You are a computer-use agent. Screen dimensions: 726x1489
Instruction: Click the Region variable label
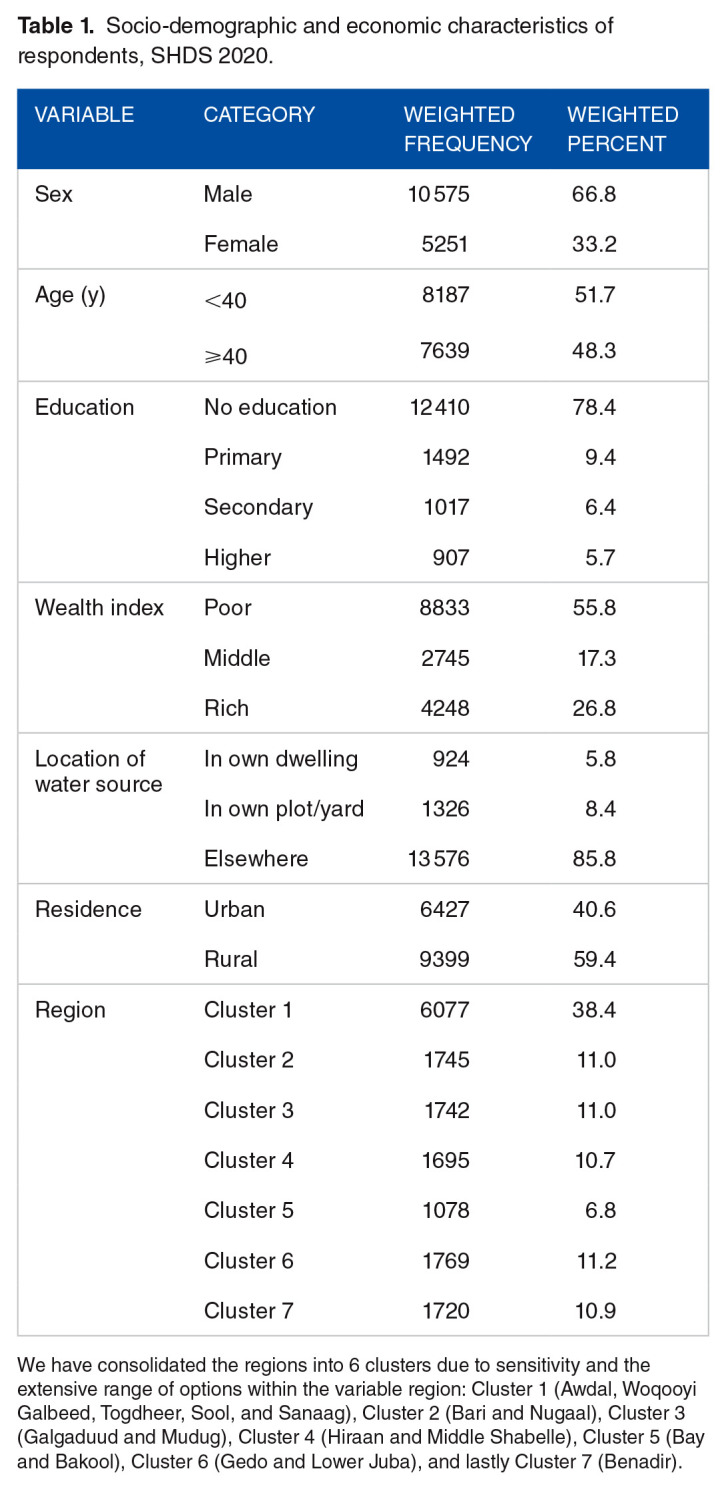pyautogui.click(x=70, y=1010)
